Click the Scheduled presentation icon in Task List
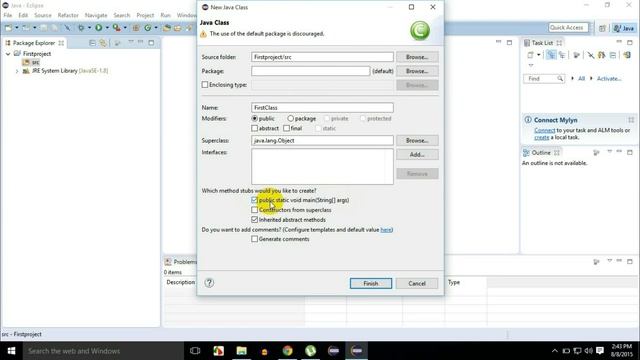Image resolution: width=640 pixels, height=360 pixels. tap(562, 55)
